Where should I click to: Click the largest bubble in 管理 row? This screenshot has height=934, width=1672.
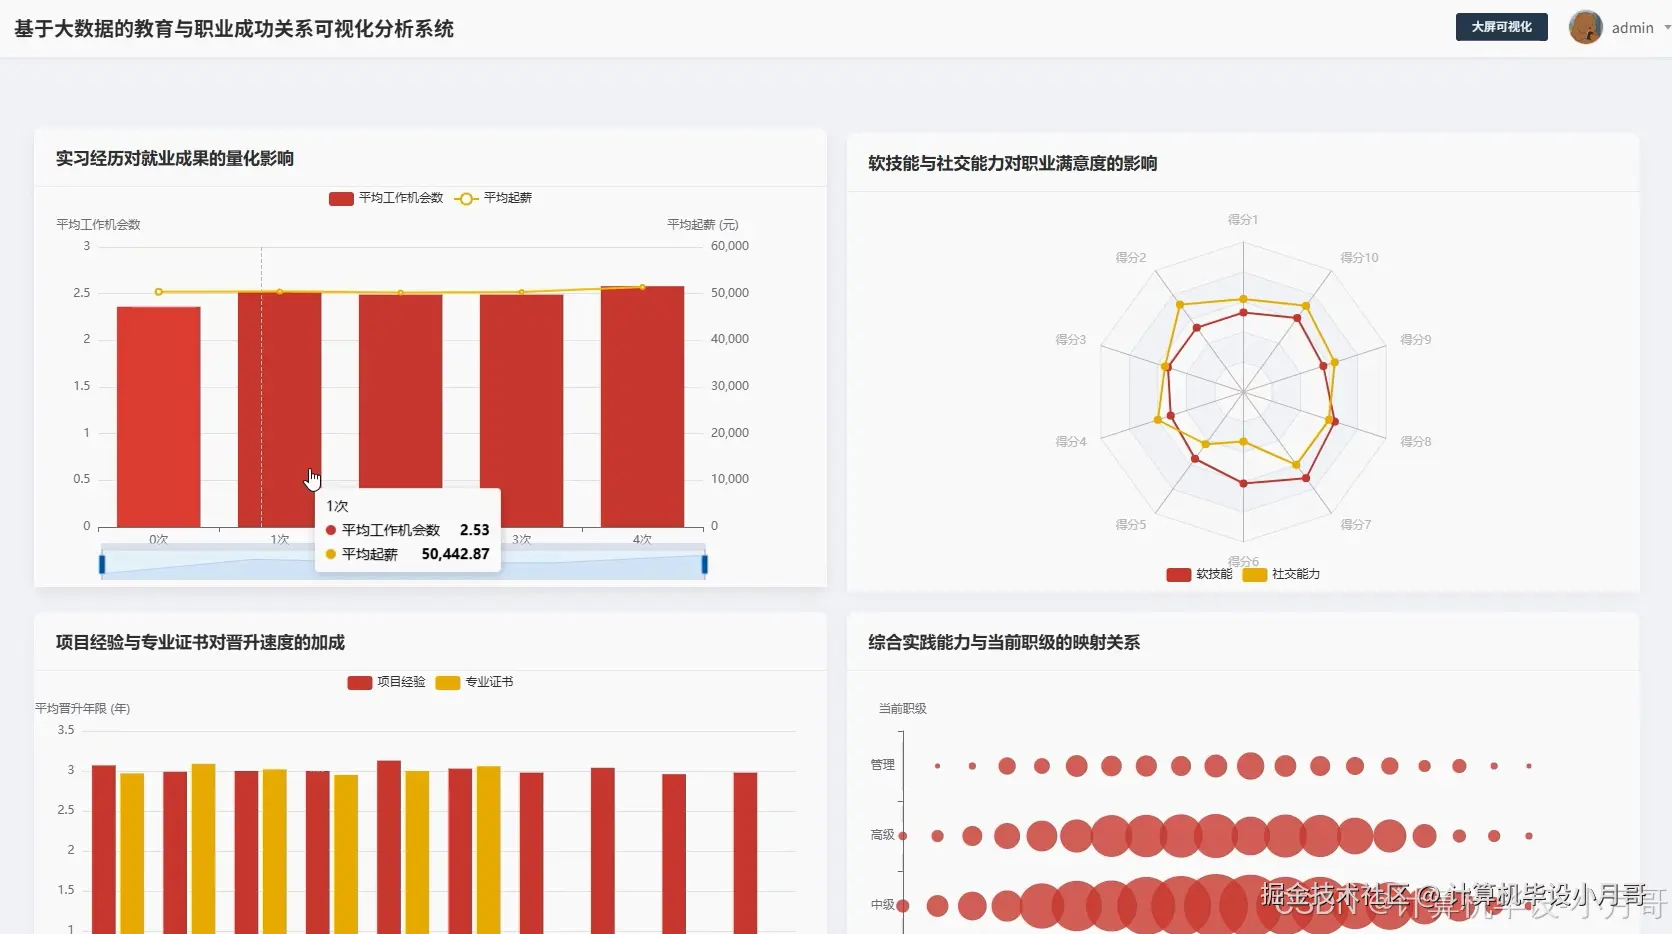1250,766
